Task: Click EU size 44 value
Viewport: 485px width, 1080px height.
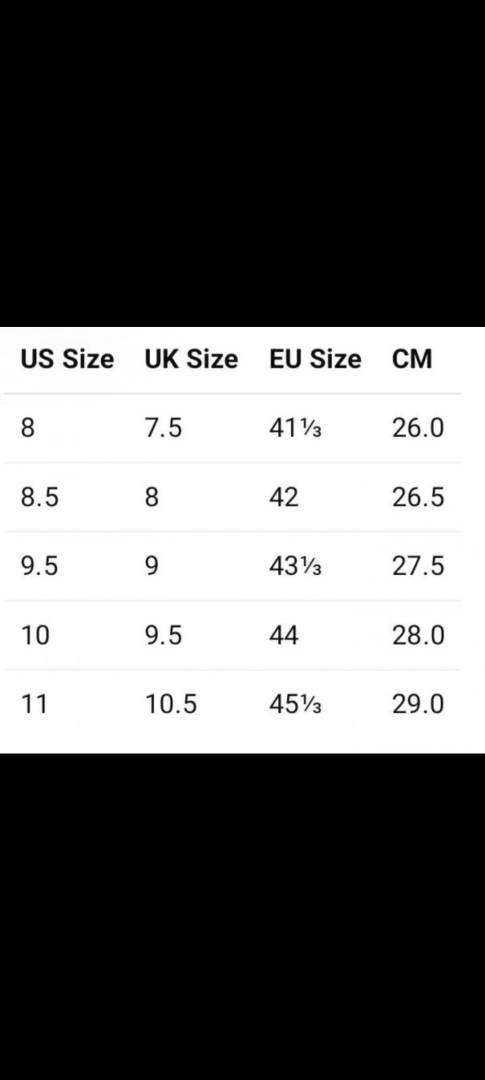Action: [284, 635]
